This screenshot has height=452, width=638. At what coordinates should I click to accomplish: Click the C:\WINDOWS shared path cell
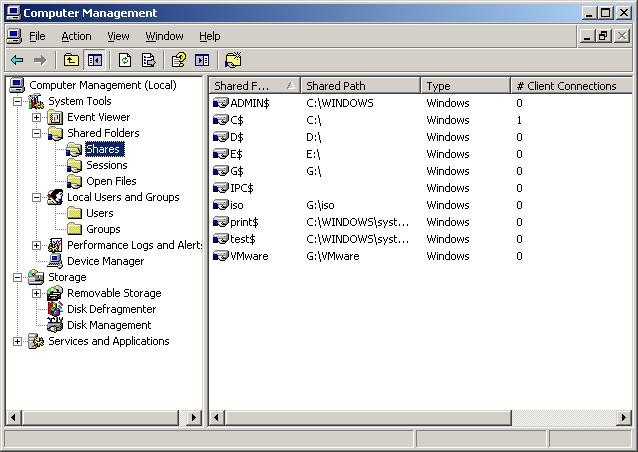tap(340, 103)
